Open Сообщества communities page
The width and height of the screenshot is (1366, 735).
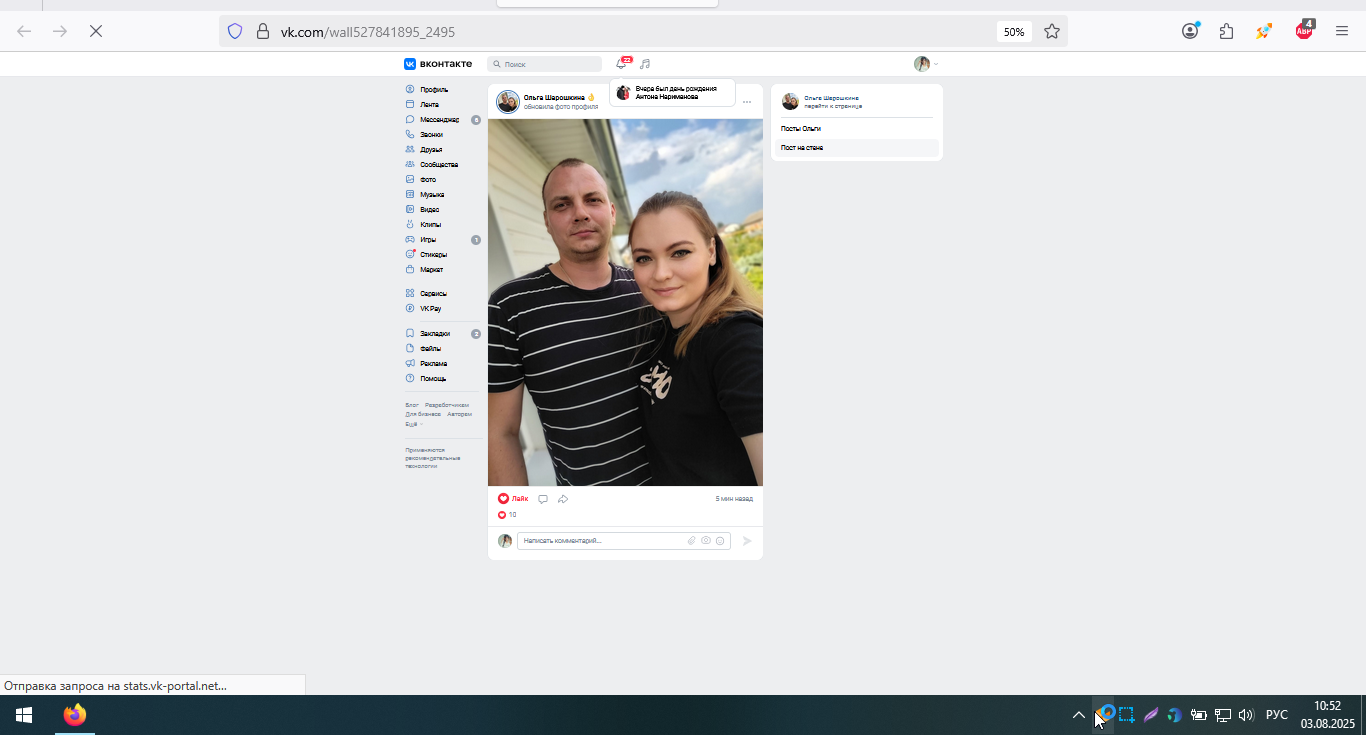pos(439,164)
